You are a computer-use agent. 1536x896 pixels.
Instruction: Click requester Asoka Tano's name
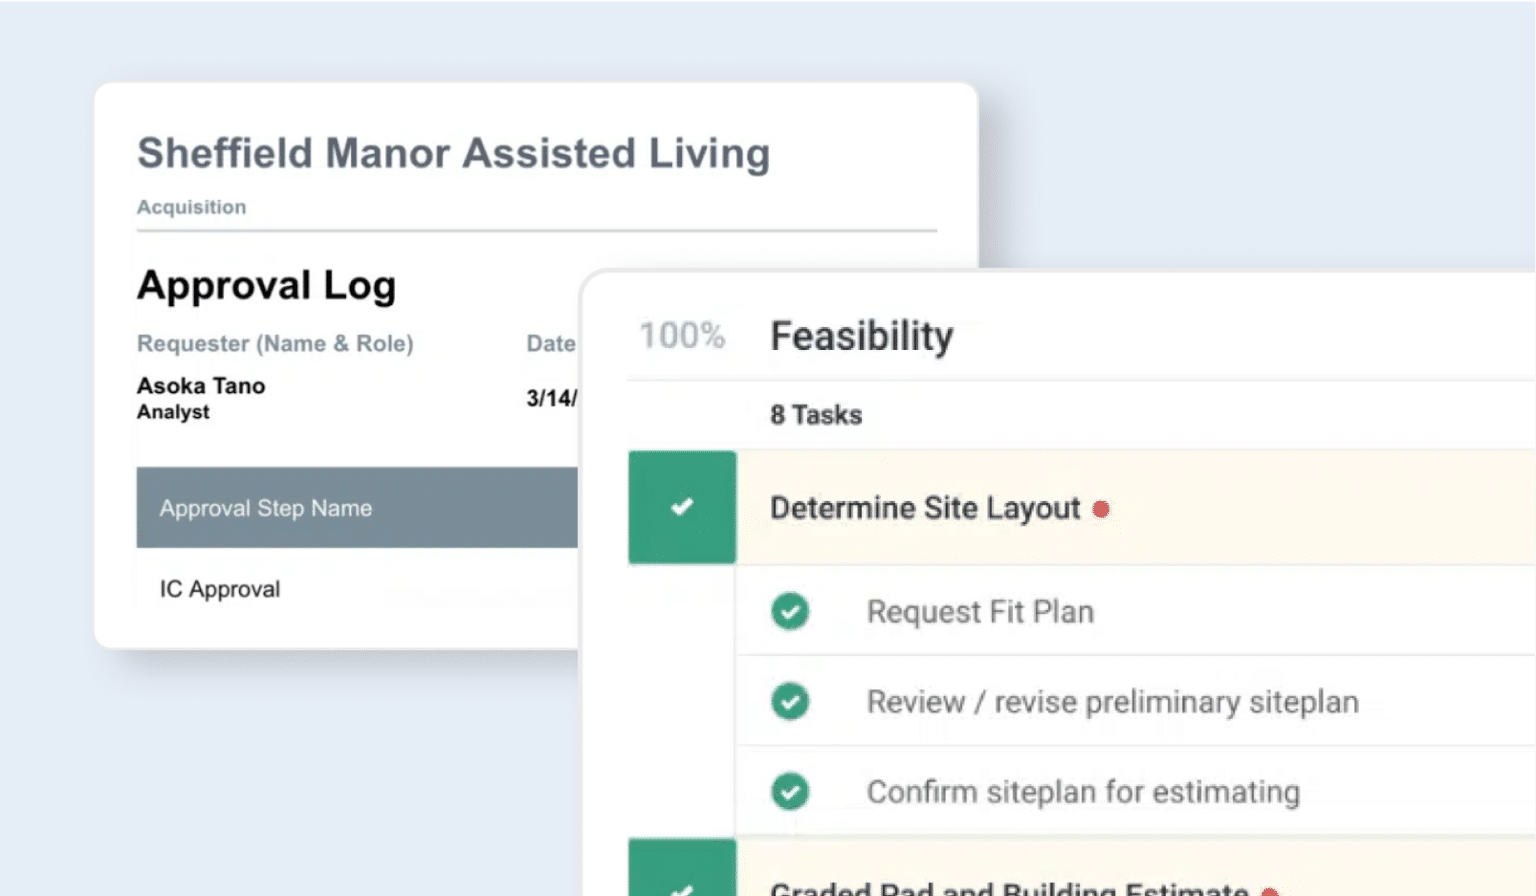tap(200, 386)
